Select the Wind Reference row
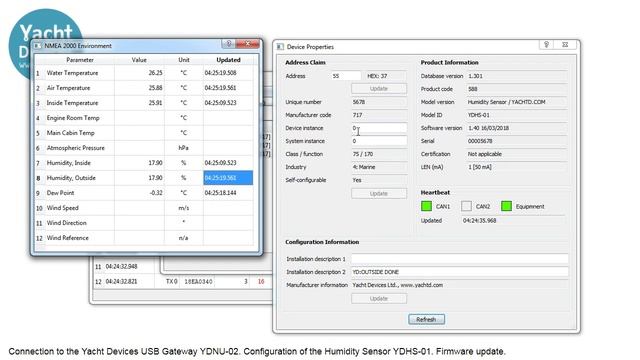This screenshot has height=360, width=640. point(144,238)
